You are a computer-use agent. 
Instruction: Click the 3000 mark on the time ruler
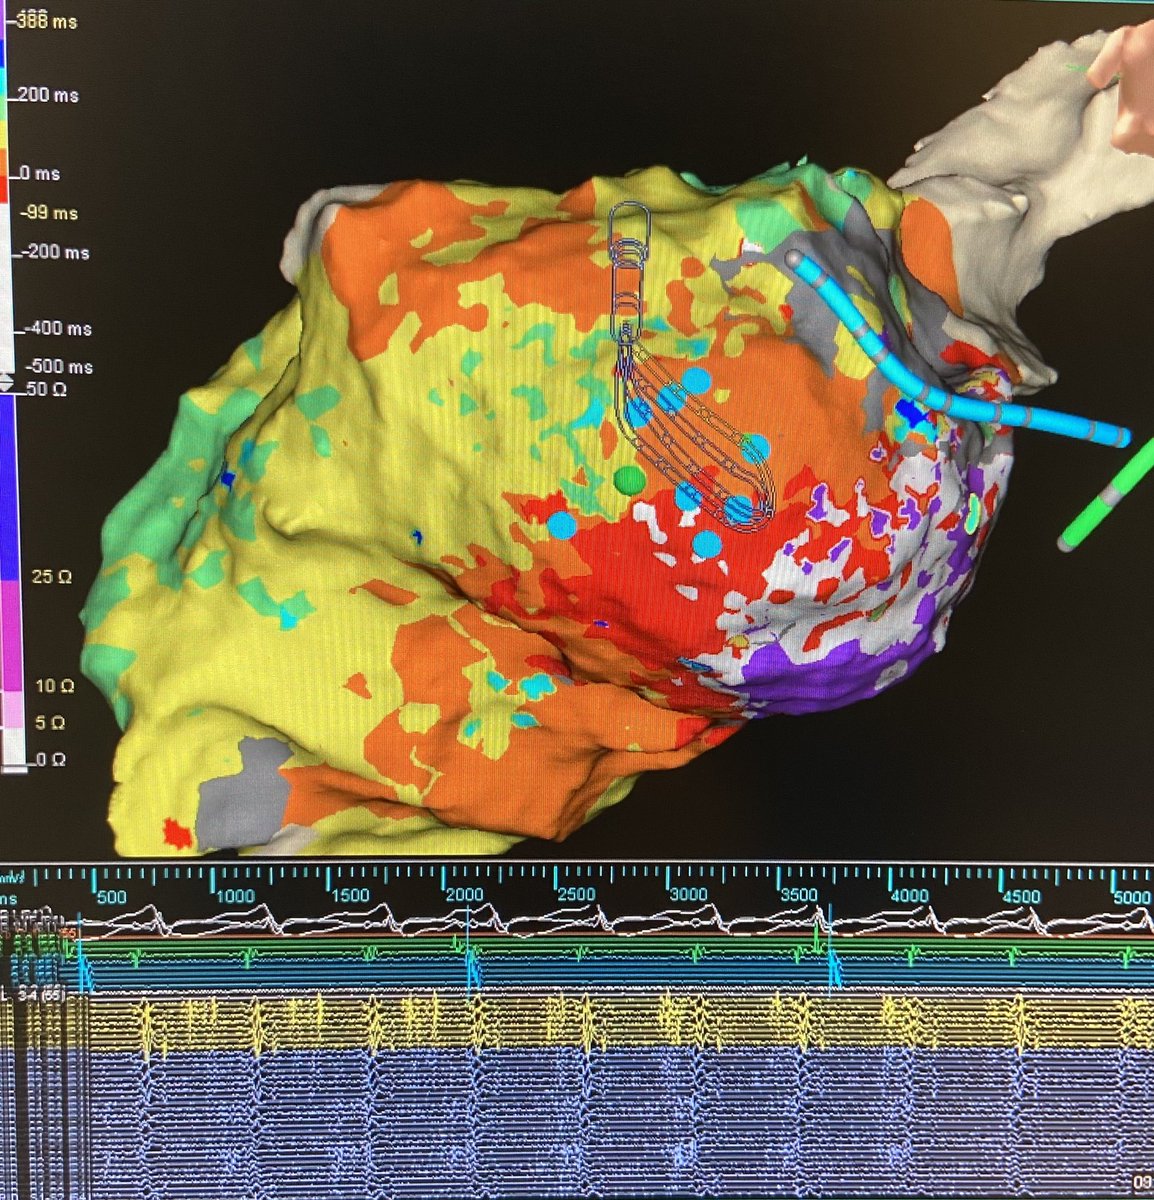tap(688, 896)
